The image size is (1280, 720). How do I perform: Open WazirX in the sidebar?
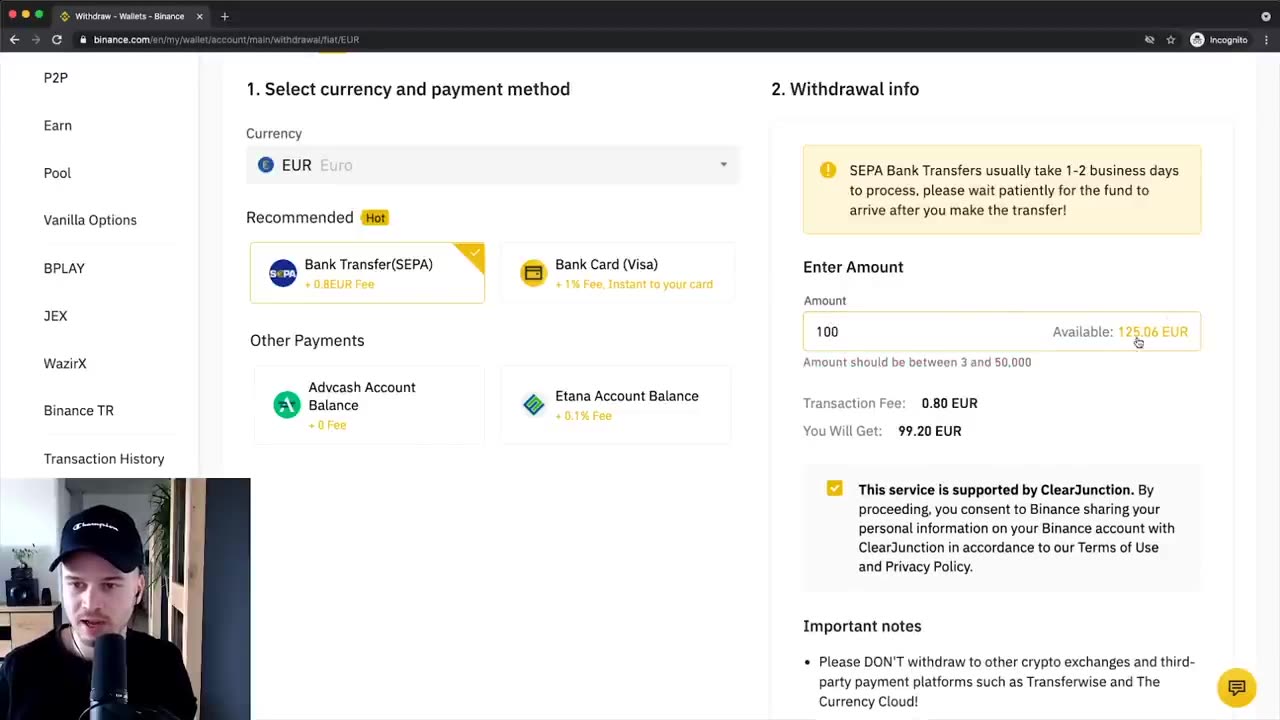click(x=65, y=363)
